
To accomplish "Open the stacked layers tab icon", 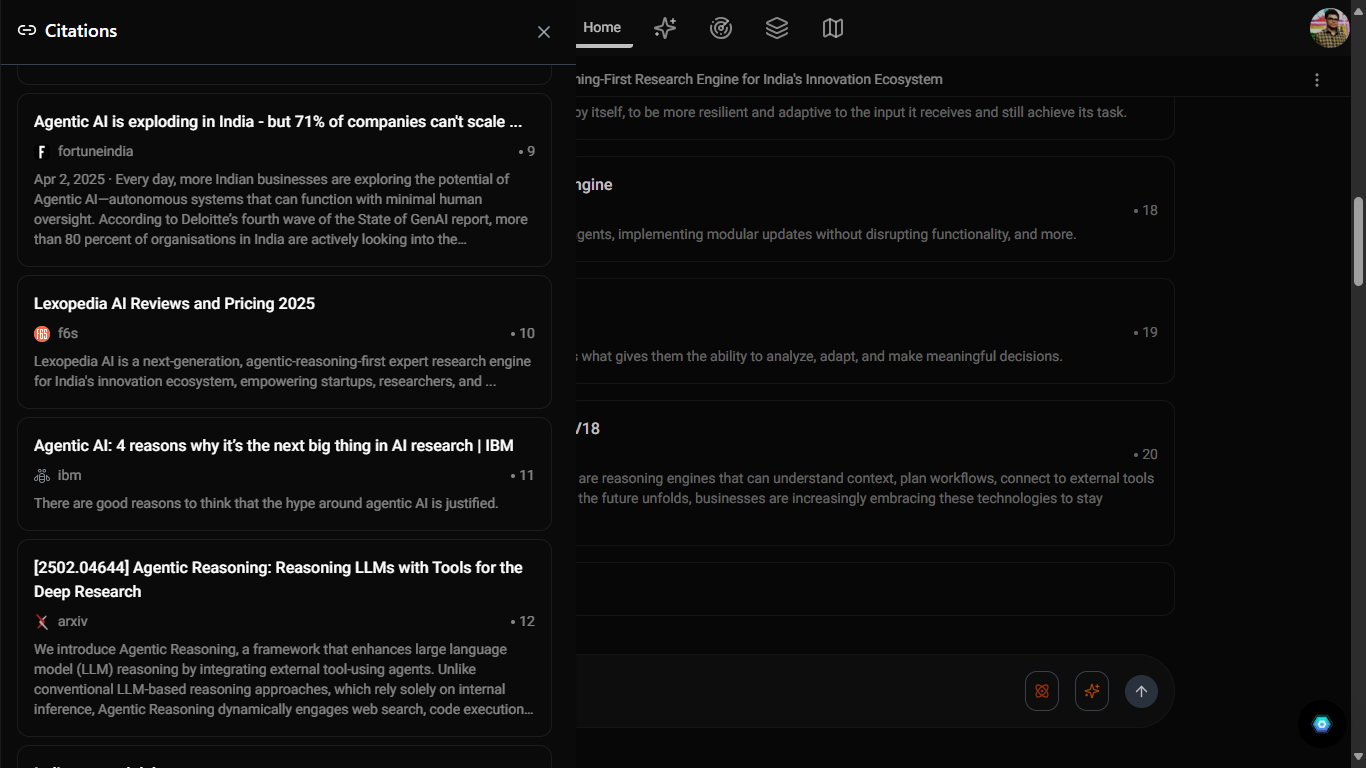I will (x=777, y=28).
